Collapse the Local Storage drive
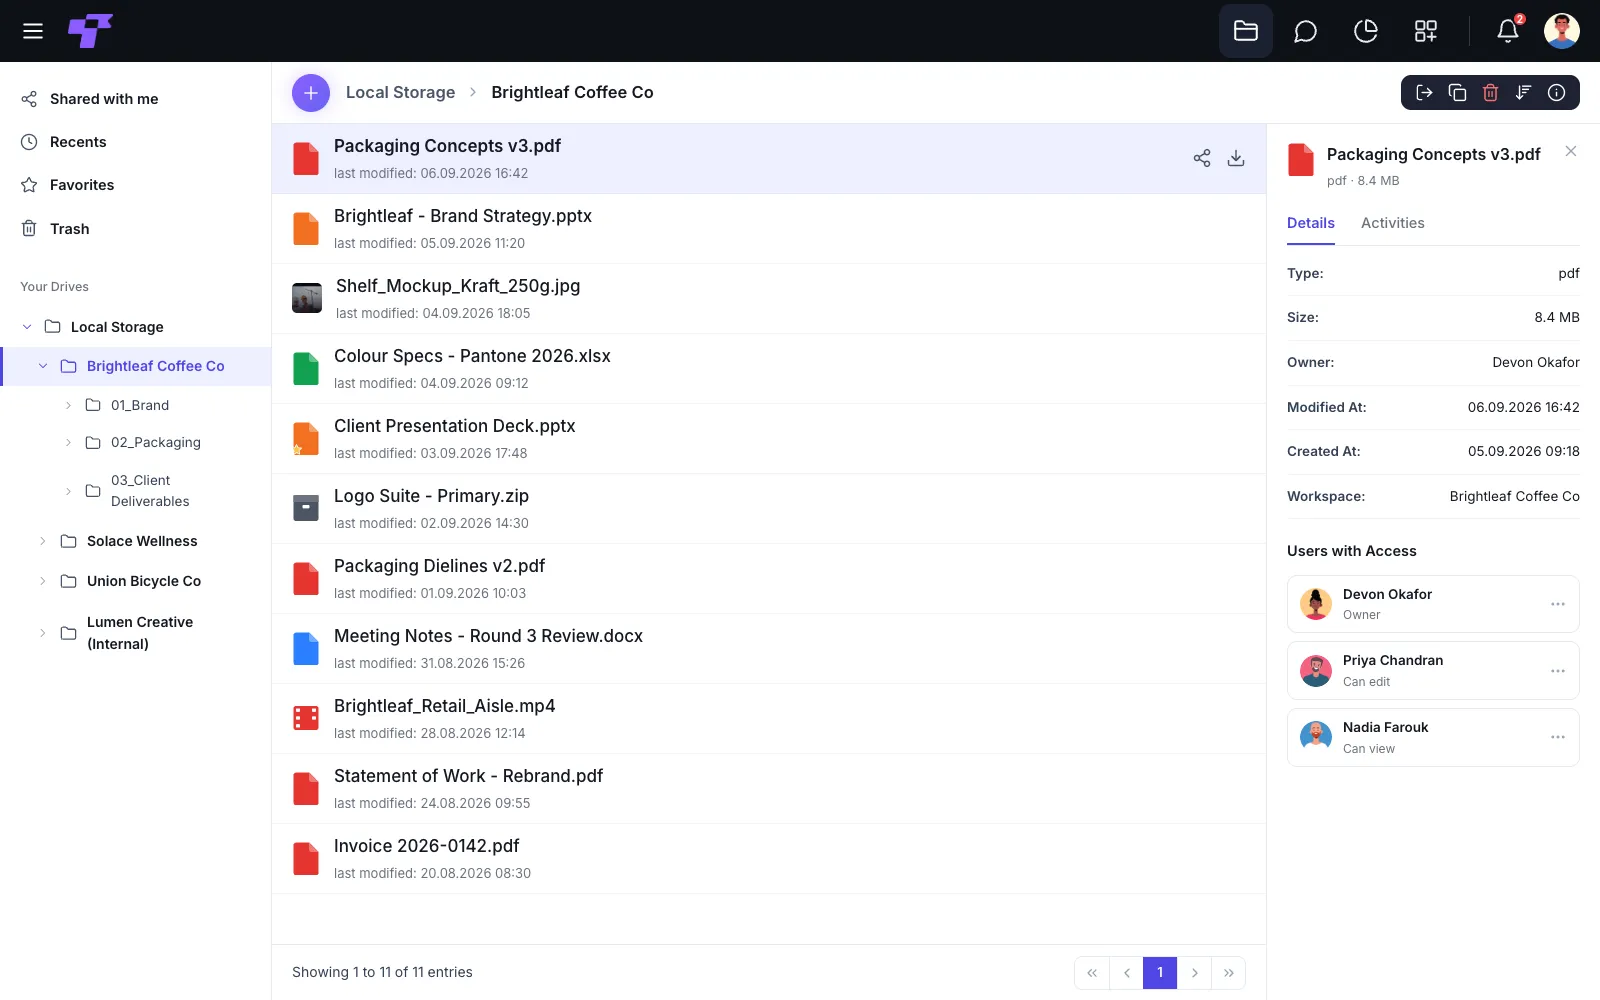Image resolution: width=1600 pixels, height=1000 pixels. click(27, 327)
